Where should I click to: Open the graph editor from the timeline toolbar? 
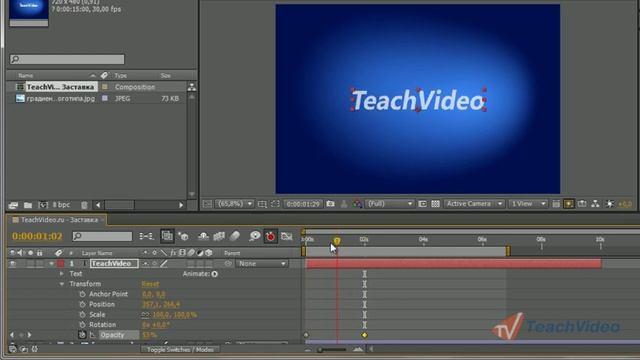click(287, 236)
